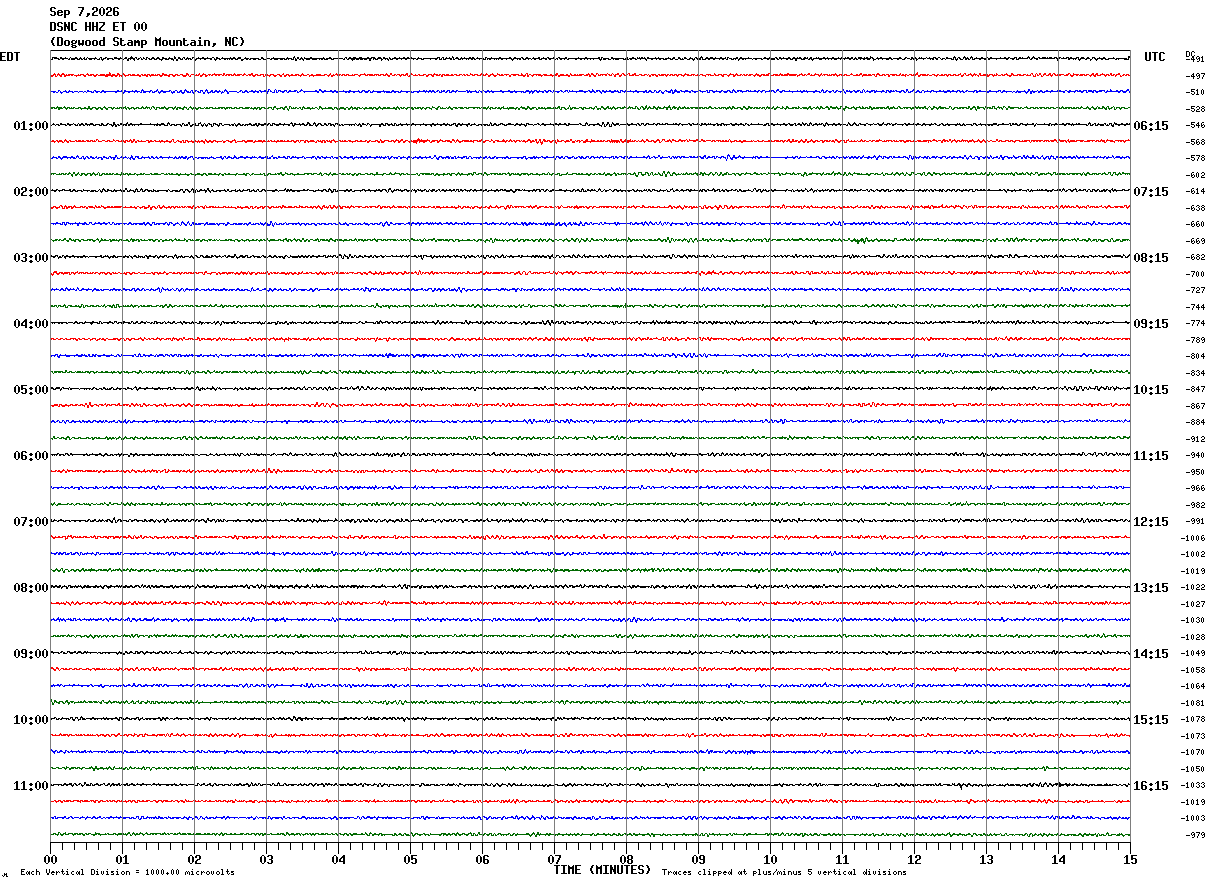
Task: Select the 05:00 EDT row label
Action: coord(31,390)
